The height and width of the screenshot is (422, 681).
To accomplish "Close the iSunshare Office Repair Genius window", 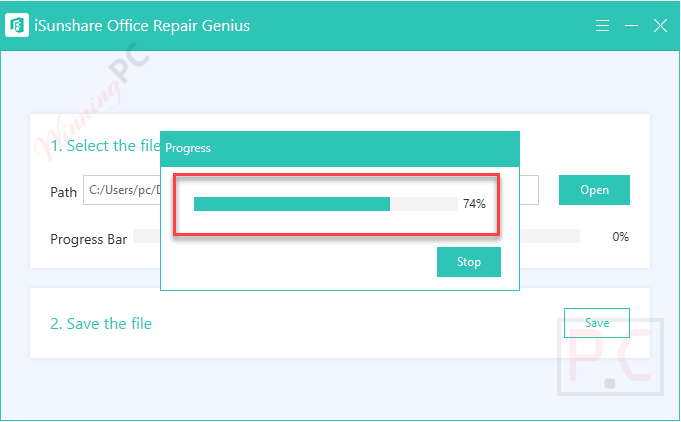I will [x=660, y=26].
